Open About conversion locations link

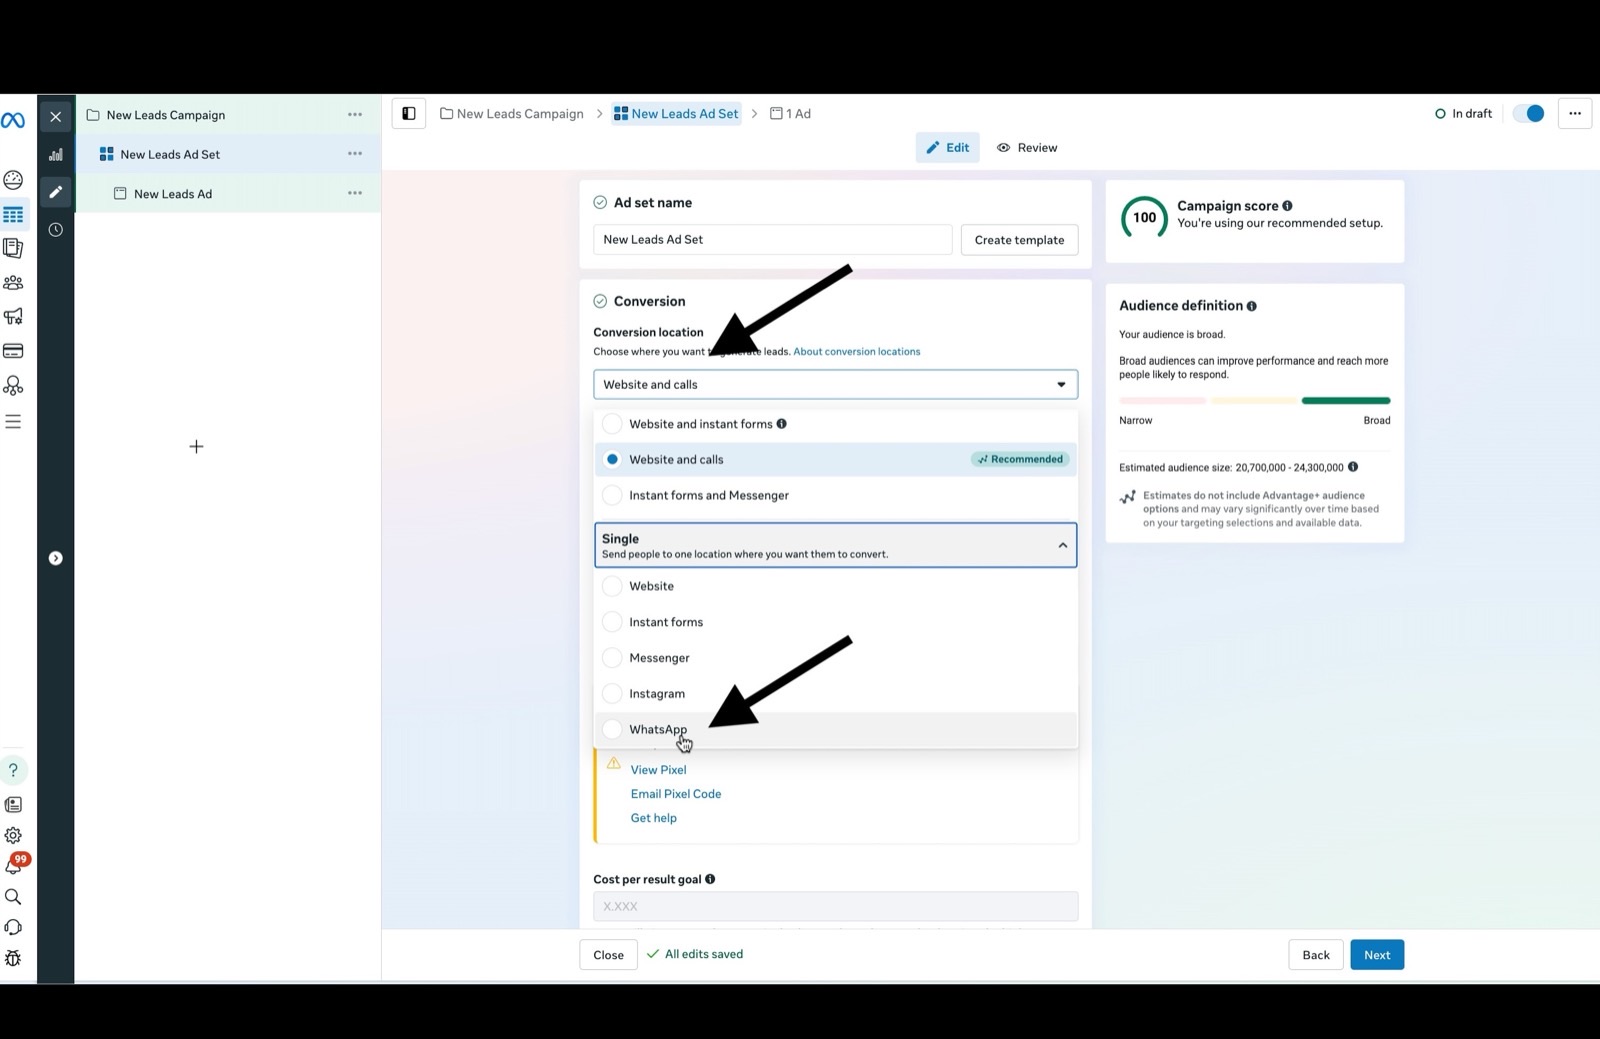(856, 352)
